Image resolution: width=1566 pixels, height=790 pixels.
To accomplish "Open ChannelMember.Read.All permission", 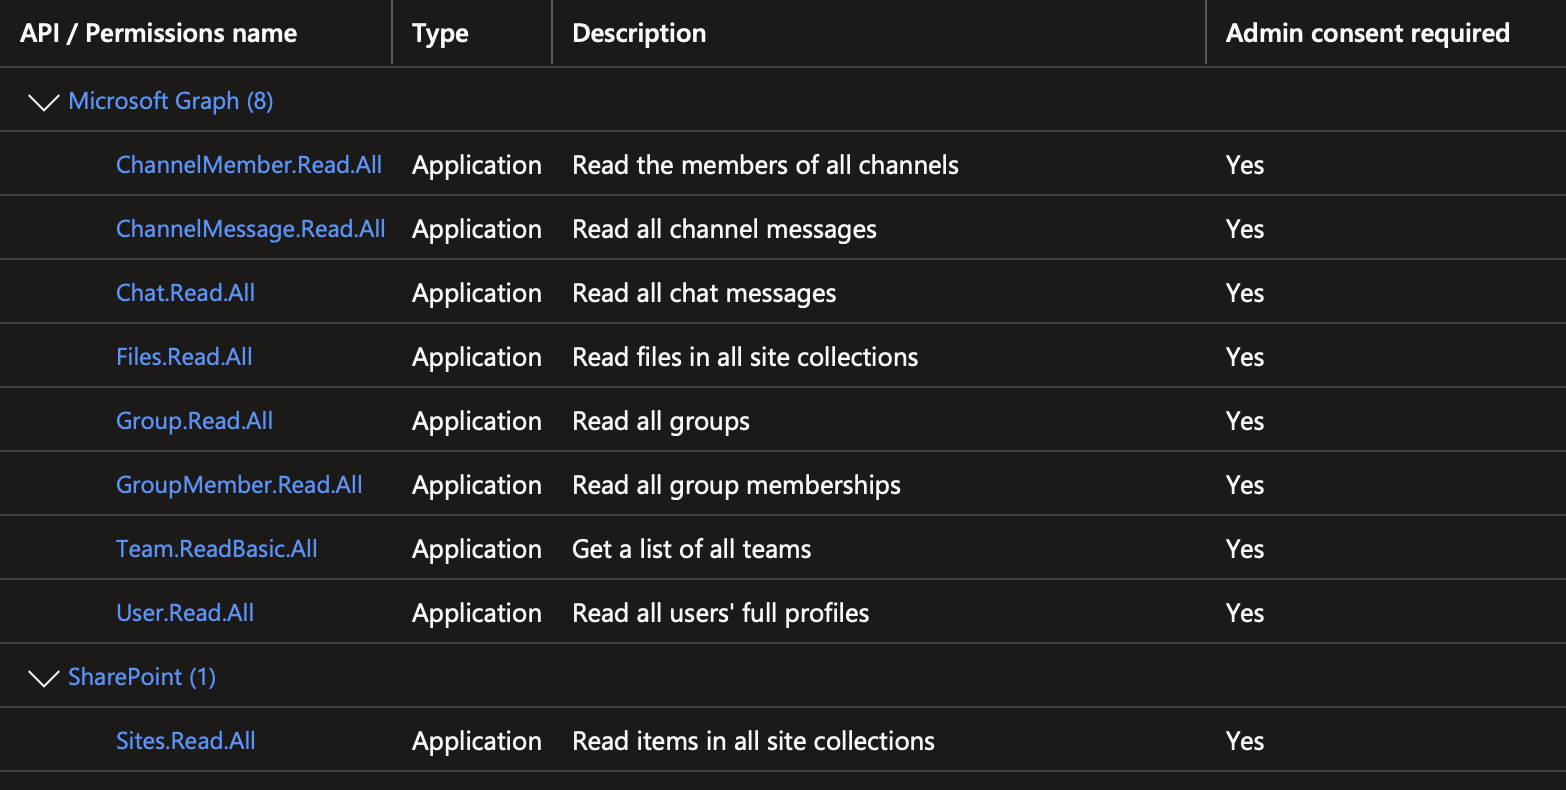I will [249, 165].
